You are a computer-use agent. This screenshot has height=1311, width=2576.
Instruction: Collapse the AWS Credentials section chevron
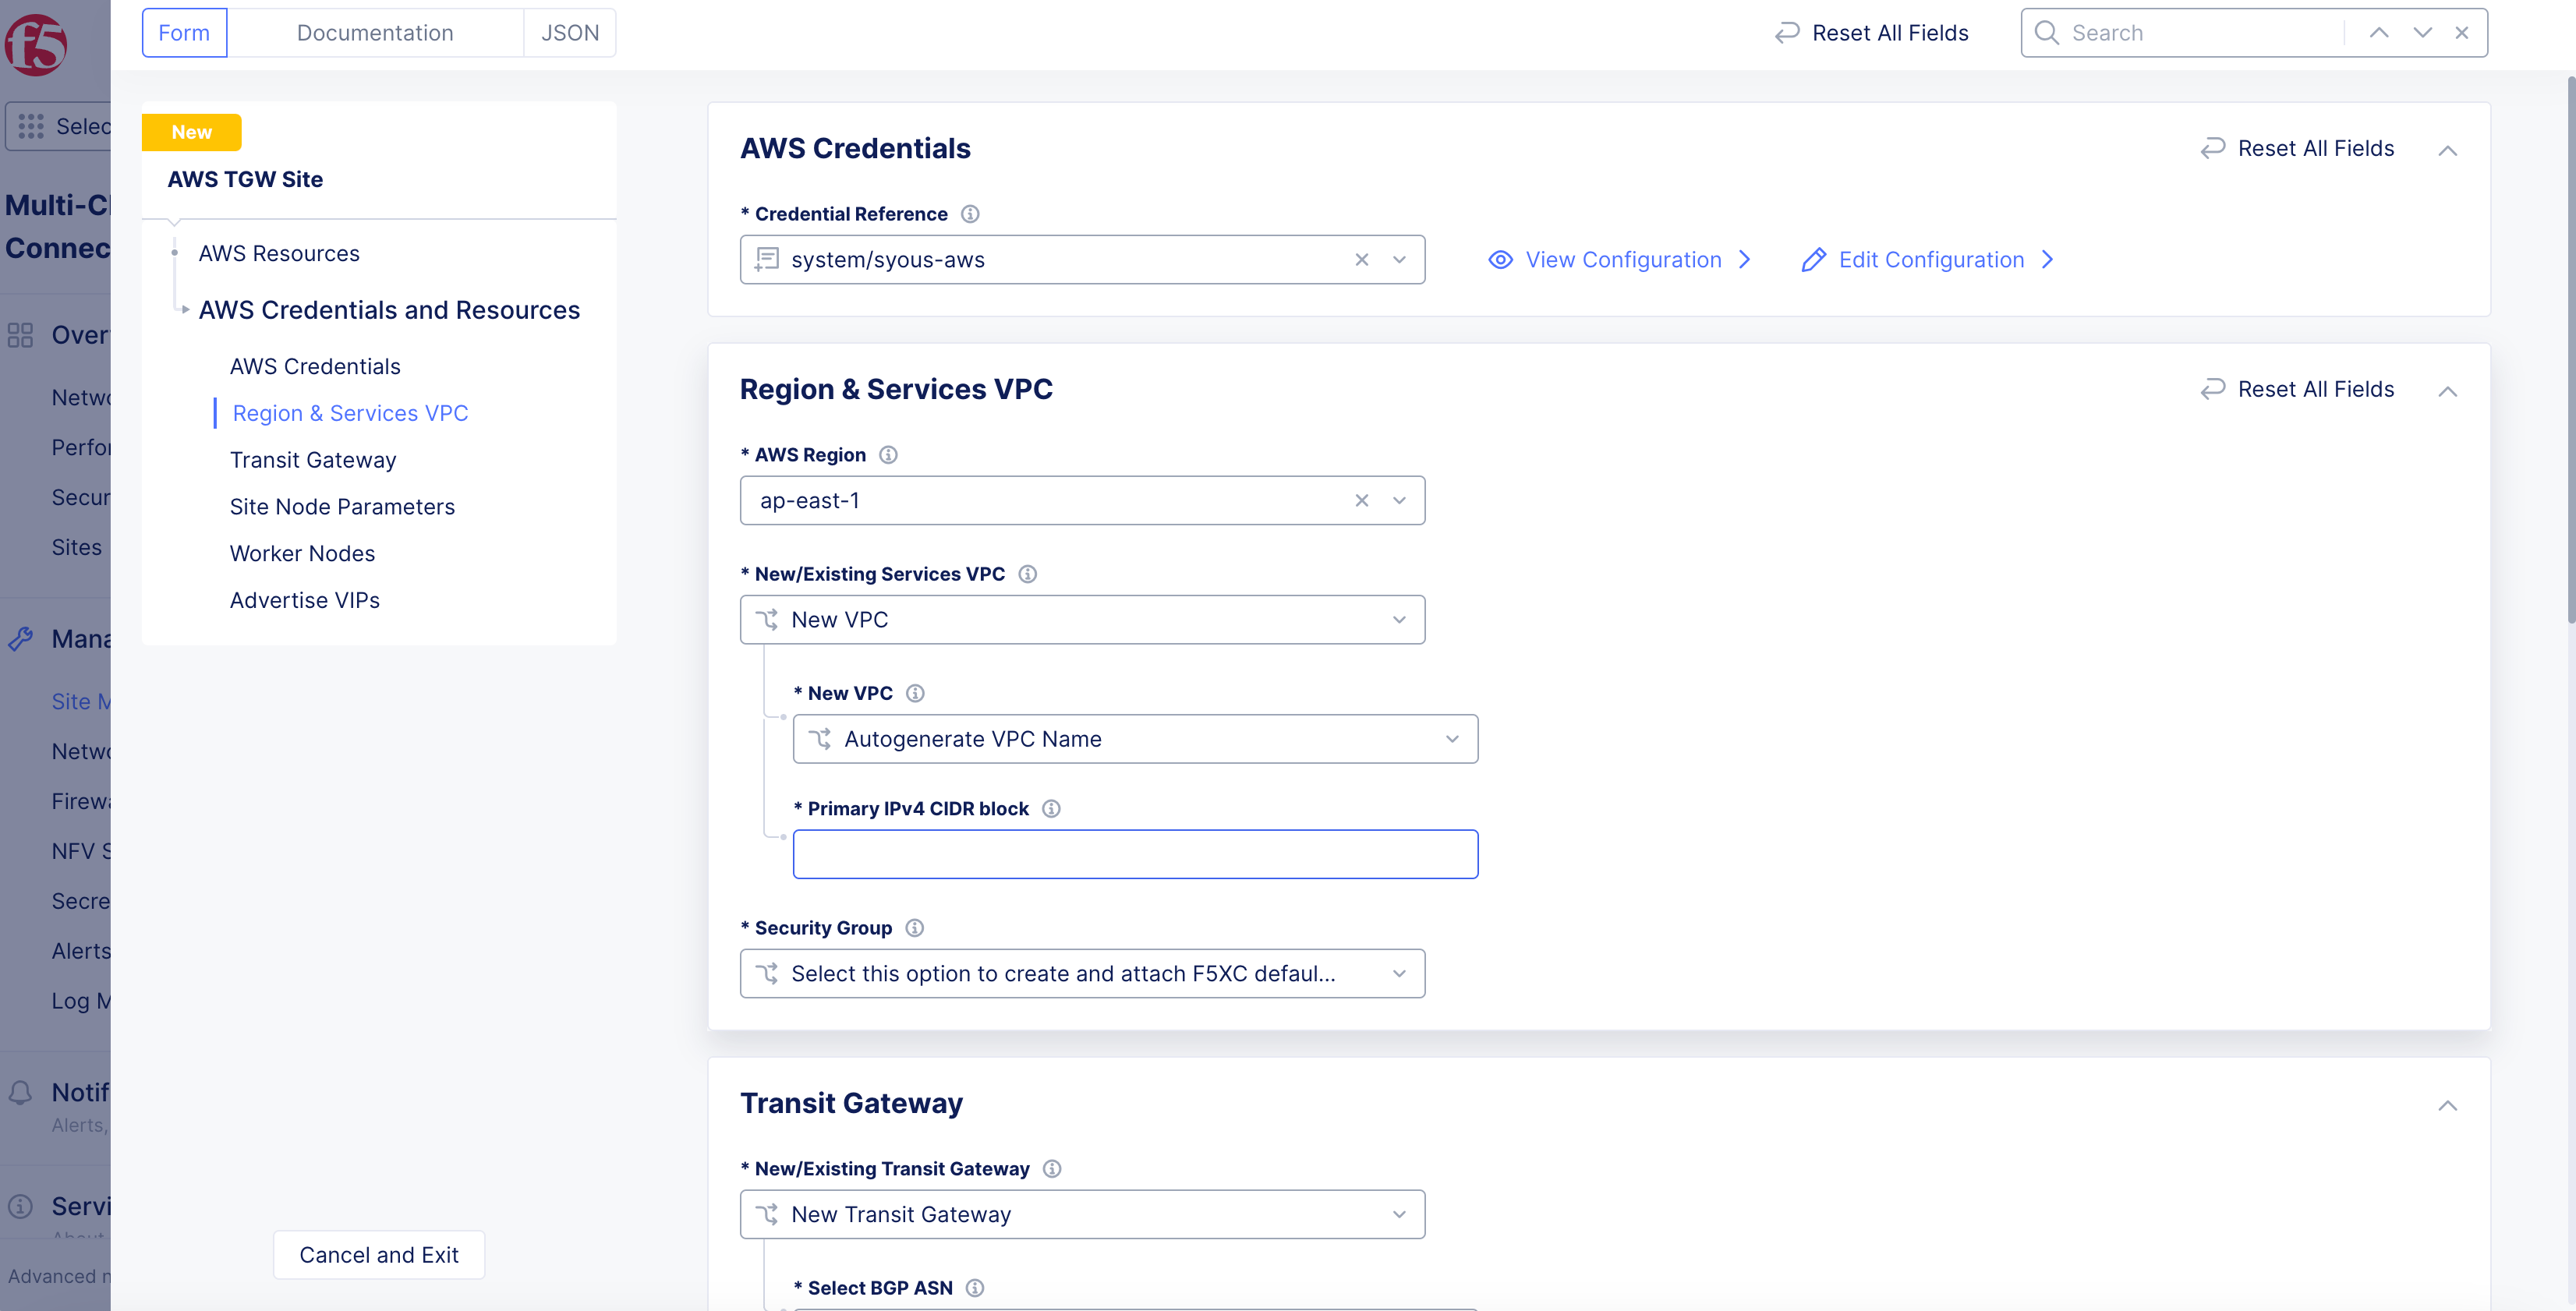2448,150
